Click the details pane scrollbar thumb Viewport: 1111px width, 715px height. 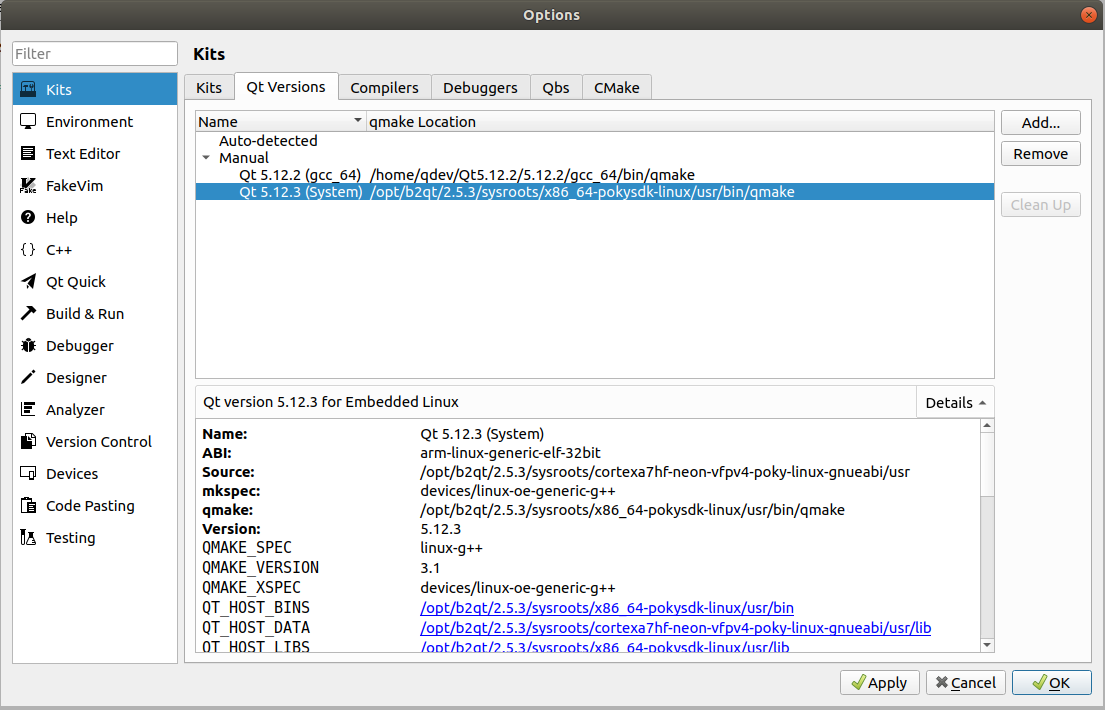(x=987, y=464)
